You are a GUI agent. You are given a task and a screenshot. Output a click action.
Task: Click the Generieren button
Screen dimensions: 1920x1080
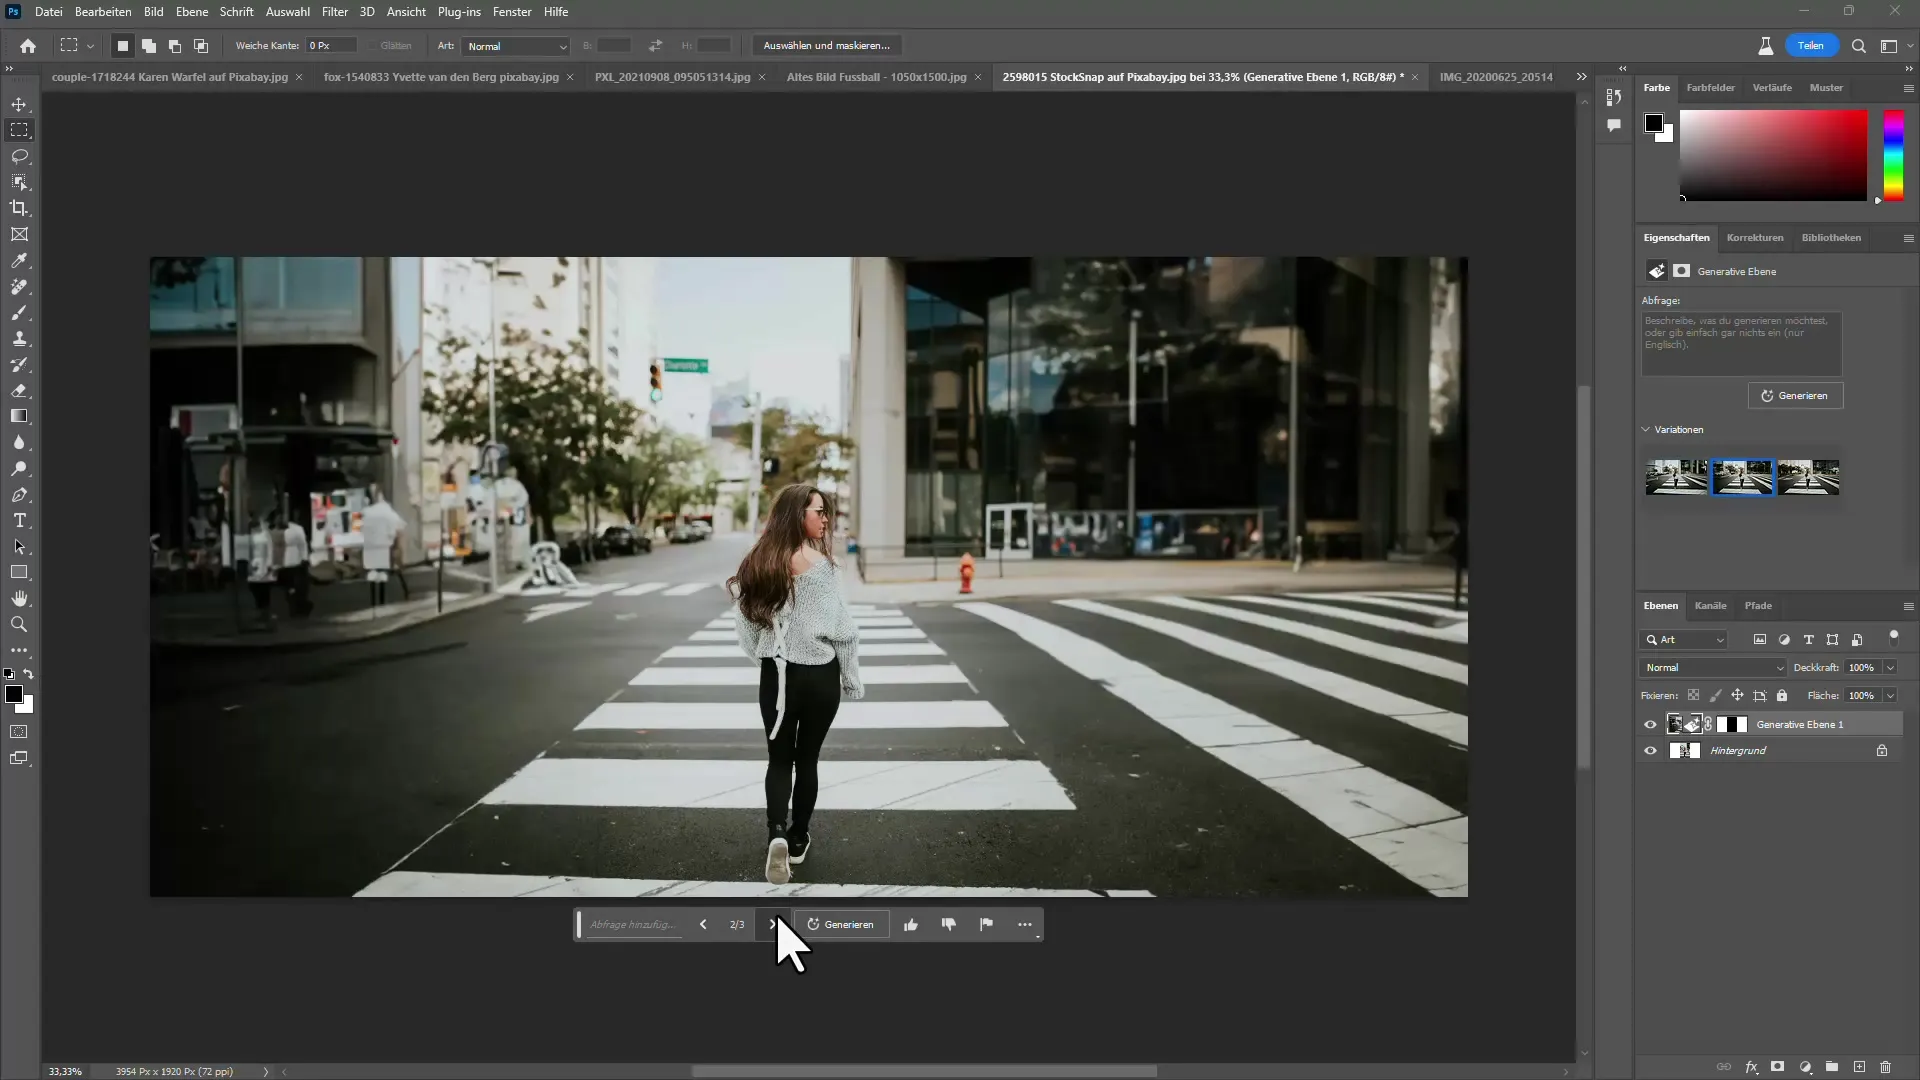pyautogui.click(x=839, y=923)
